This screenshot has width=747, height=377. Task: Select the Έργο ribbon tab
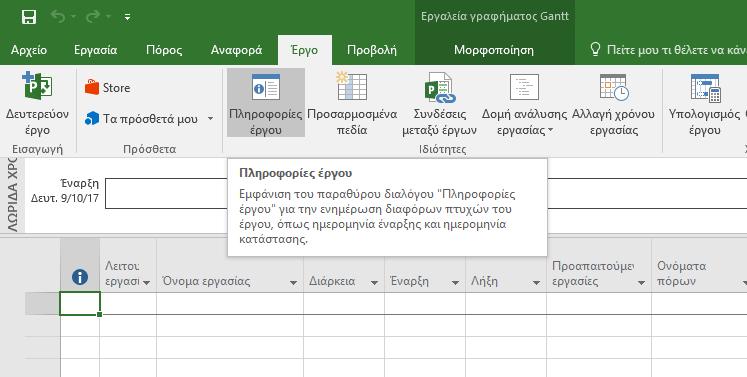(x=304, y=50)
